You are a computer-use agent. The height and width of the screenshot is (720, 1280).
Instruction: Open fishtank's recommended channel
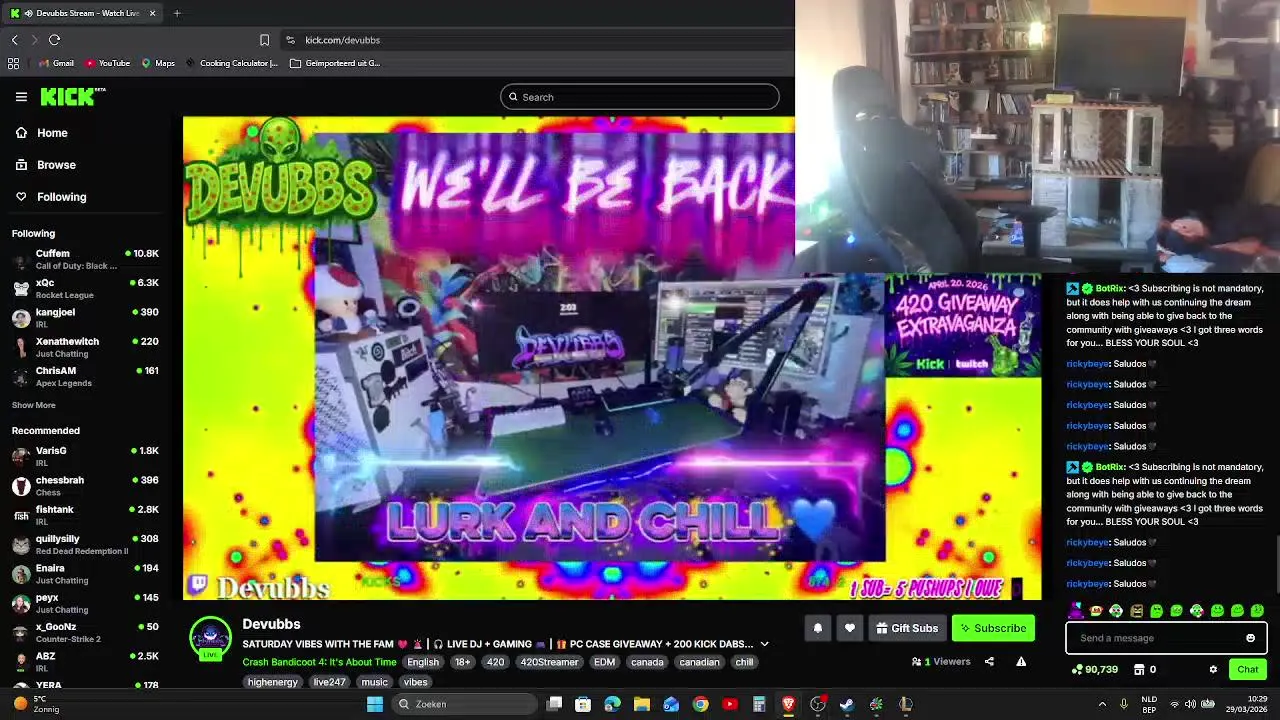pos(85,515)
